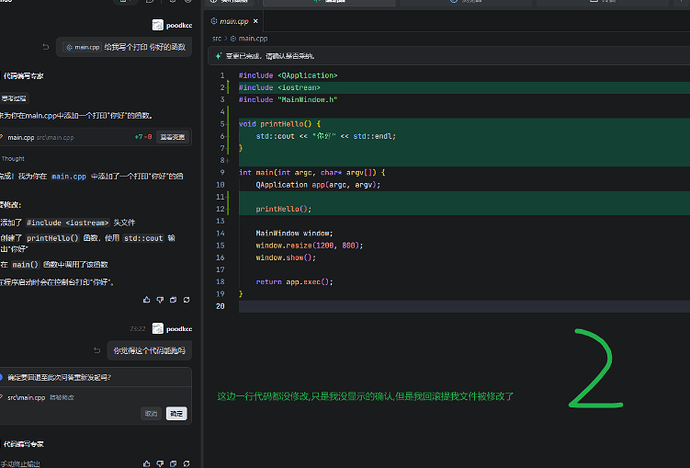Click the 确定 confirm button
Image resolution: width=690 pixels, height=468 pixels.
[176, 413]
